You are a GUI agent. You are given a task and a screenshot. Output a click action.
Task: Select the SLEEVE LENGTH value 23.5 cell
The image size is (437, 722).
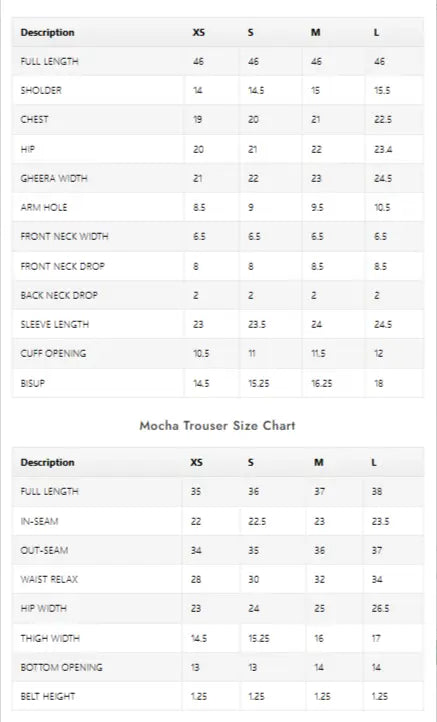(x=257, y=324)
